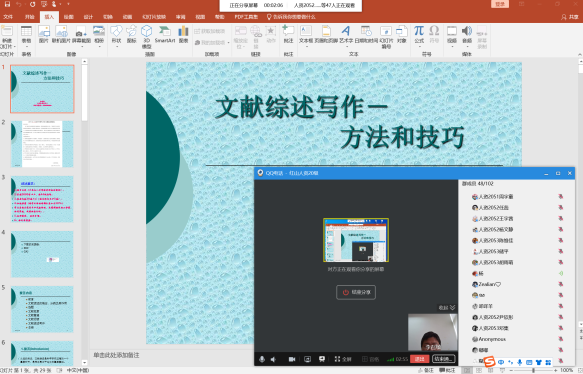Switch to the 设计 ribbon tab

tap(88, 17)
